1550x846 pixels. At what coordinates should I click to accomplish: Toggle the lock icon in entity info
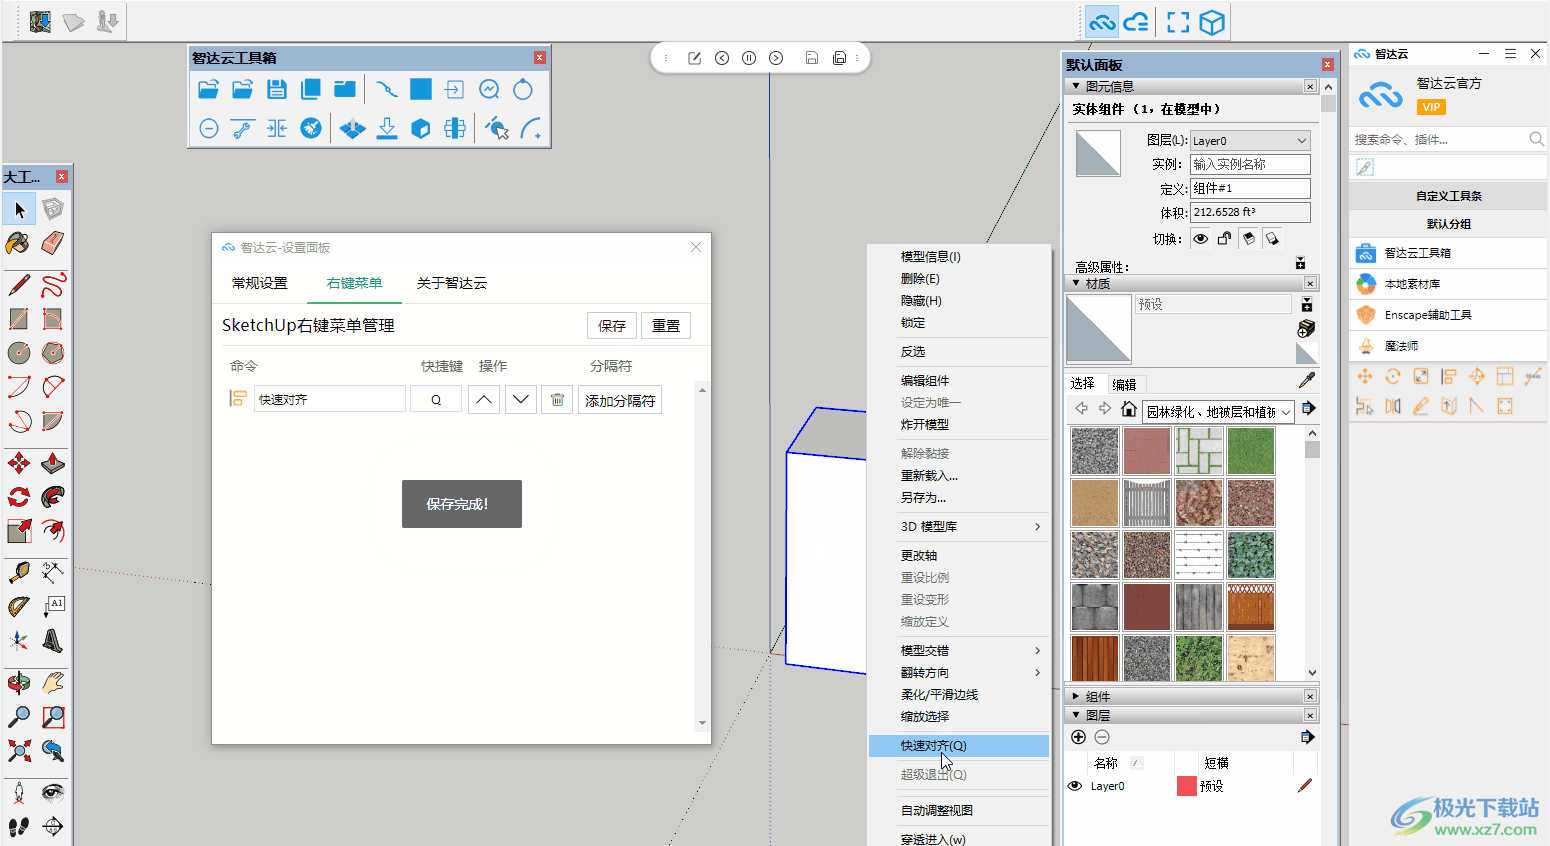[x=1224, y=238]
